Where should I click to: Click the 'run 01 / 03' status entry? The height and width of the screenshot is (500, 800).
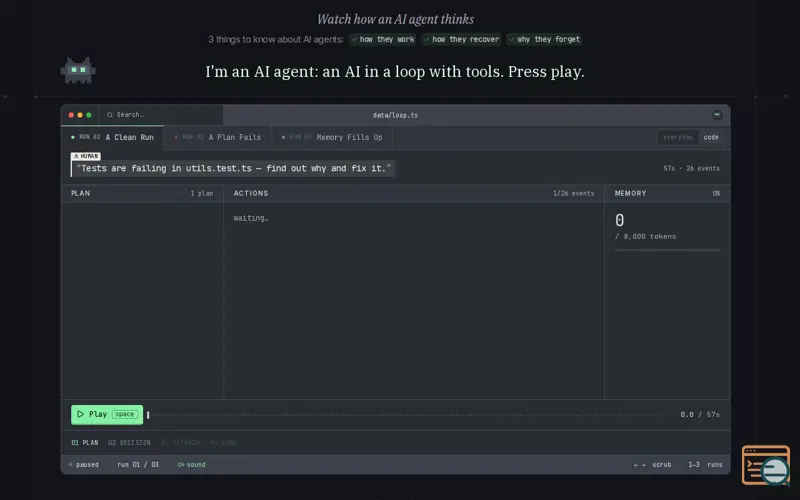click(x=138, y=464)
